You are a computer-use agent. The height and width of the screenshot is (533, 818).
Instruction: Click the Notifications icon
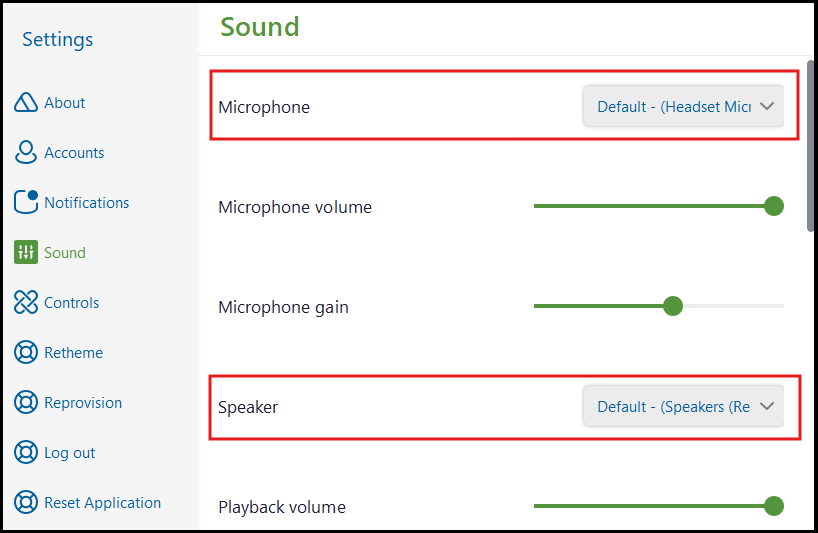pos(26,203)
